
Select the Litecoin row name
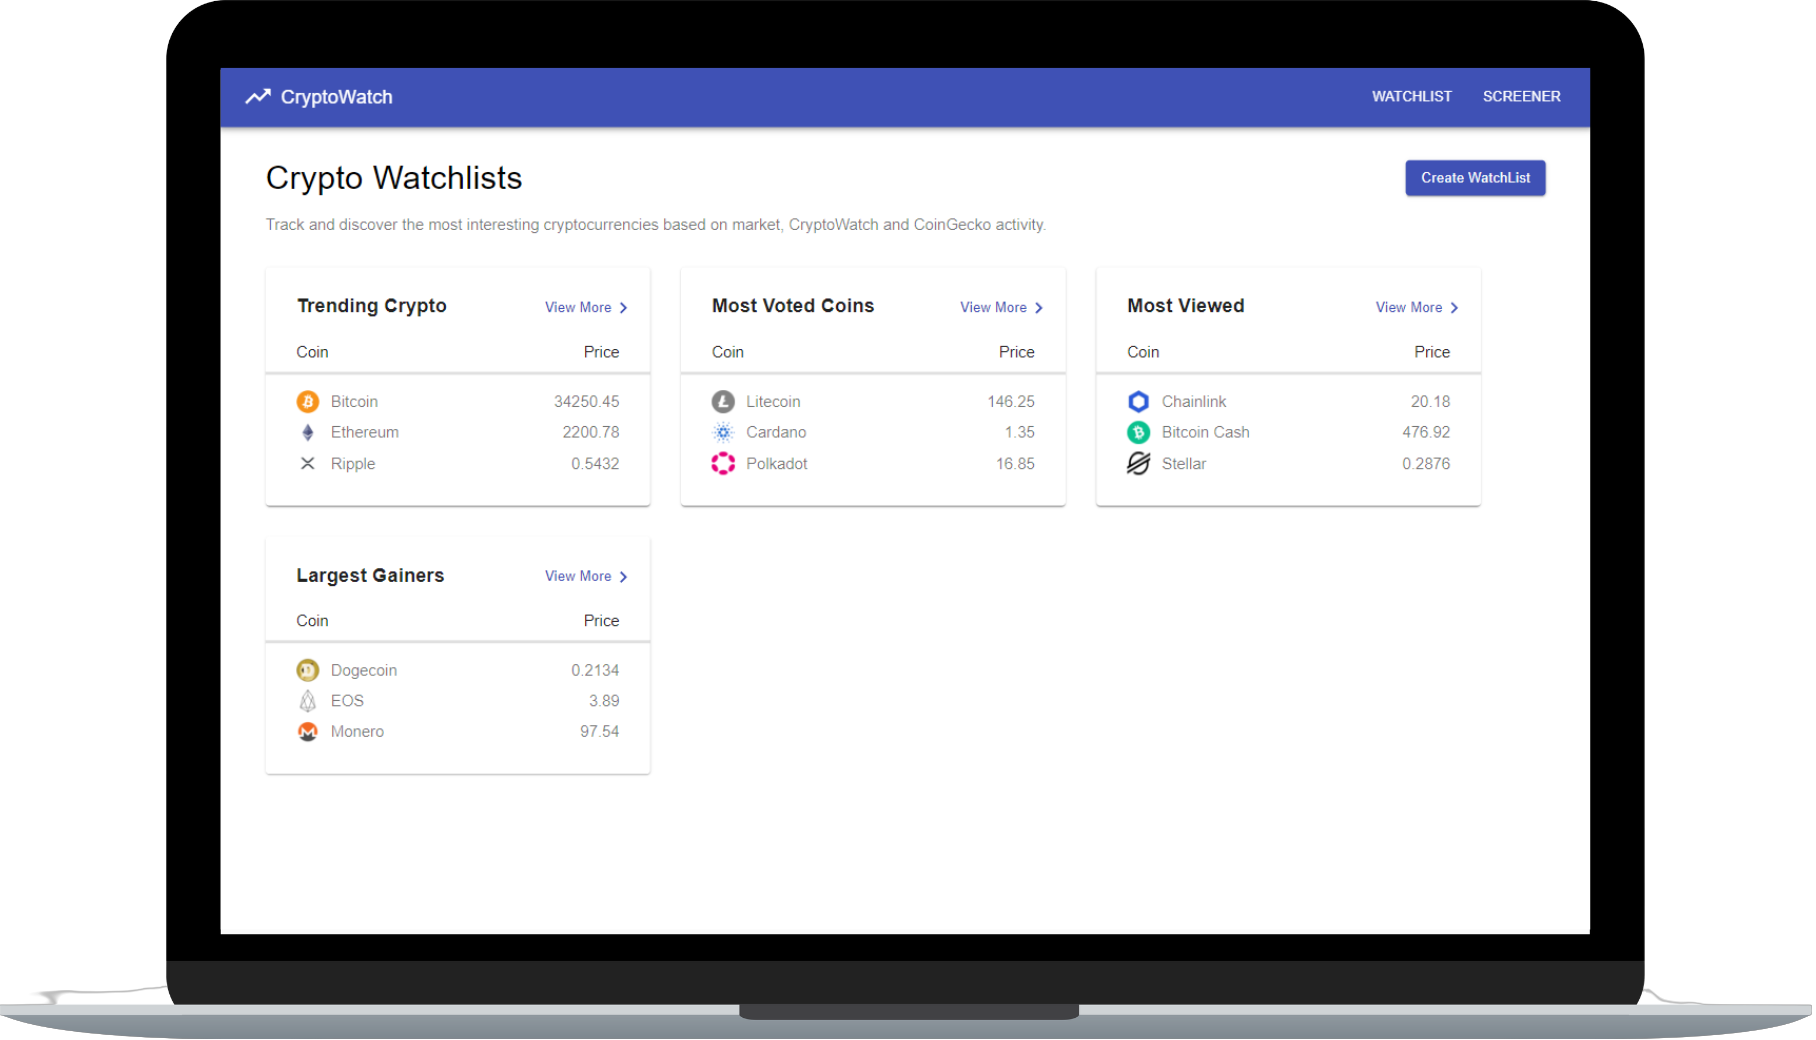point(774,402)
